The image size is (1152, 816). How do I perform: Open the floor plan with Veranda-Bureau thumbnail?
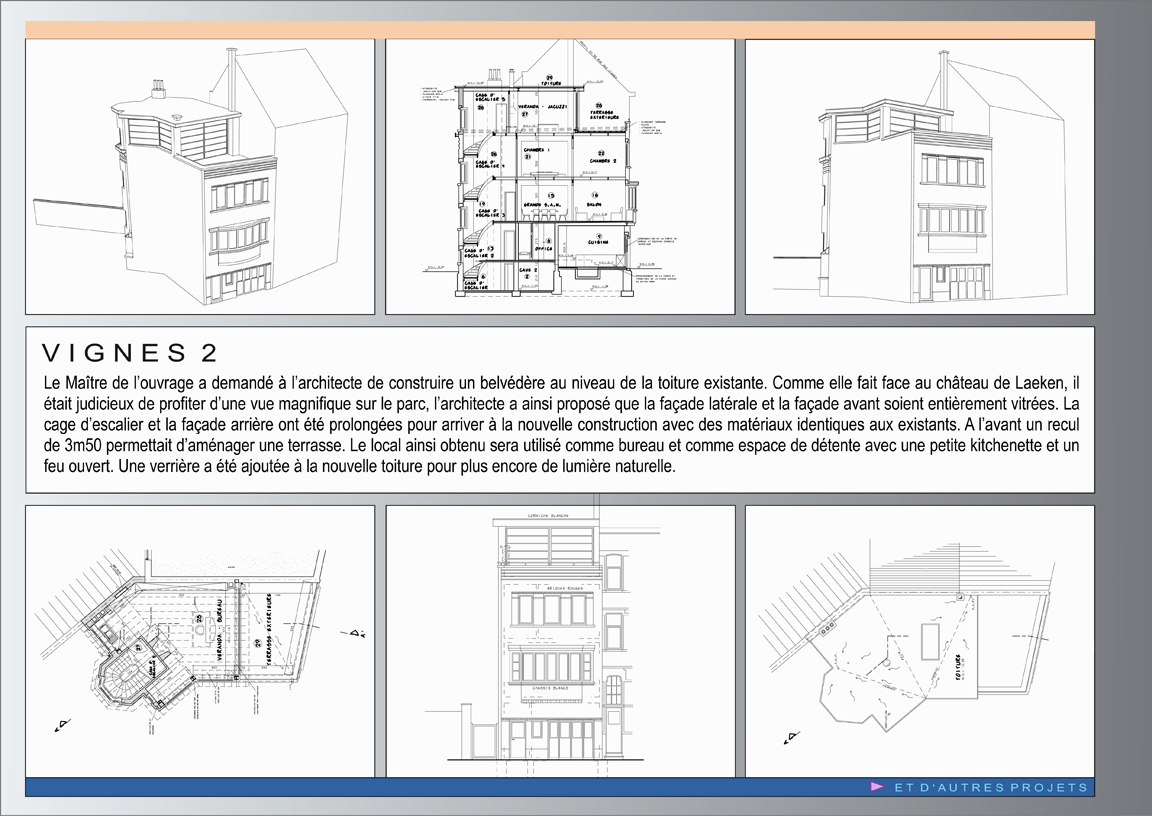click(x=200, y=641)
